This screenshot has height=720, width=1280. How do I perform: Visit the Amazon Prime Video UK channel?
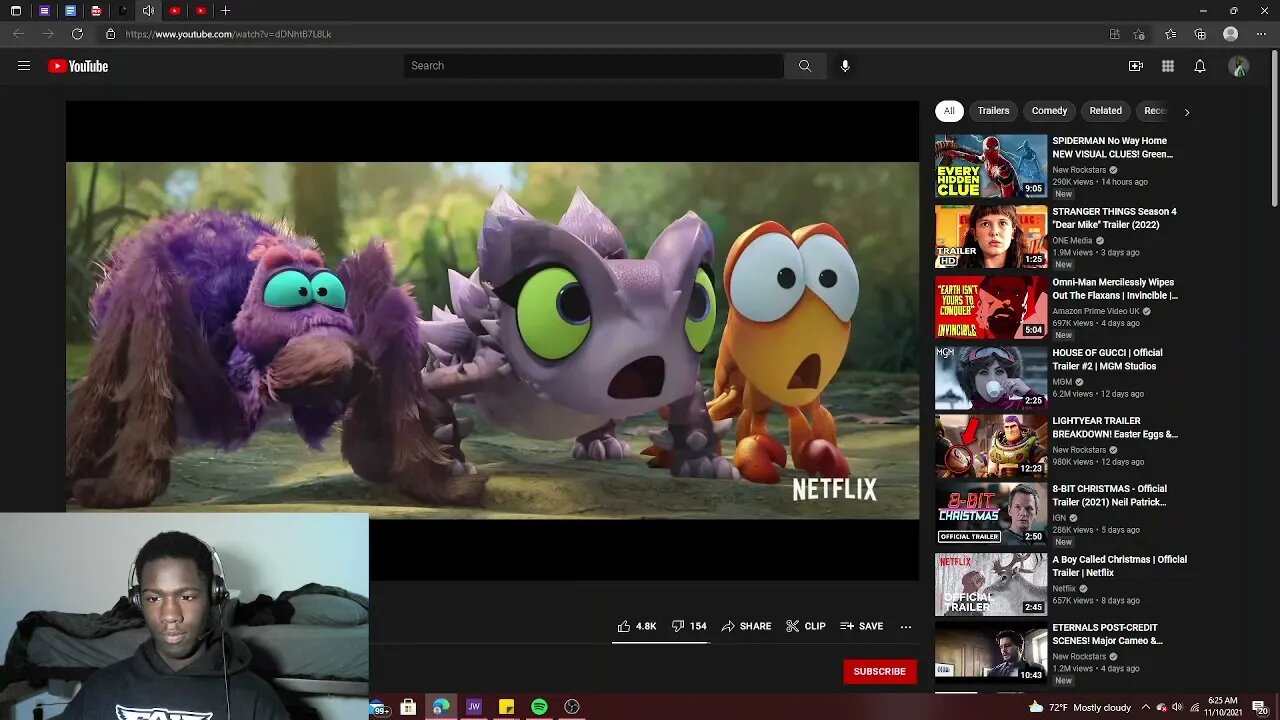pos(1096,311)
